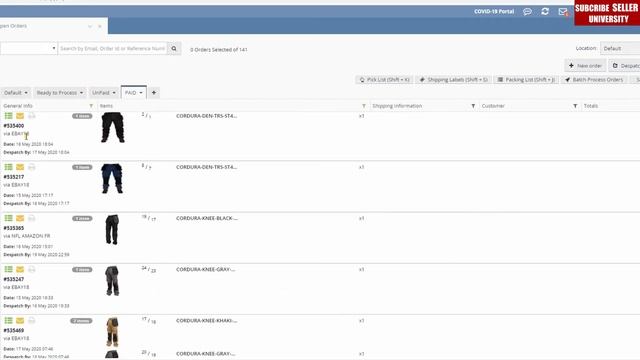Click CORDURA-KNEE-BLACK item name

click(x=207, y=218)
